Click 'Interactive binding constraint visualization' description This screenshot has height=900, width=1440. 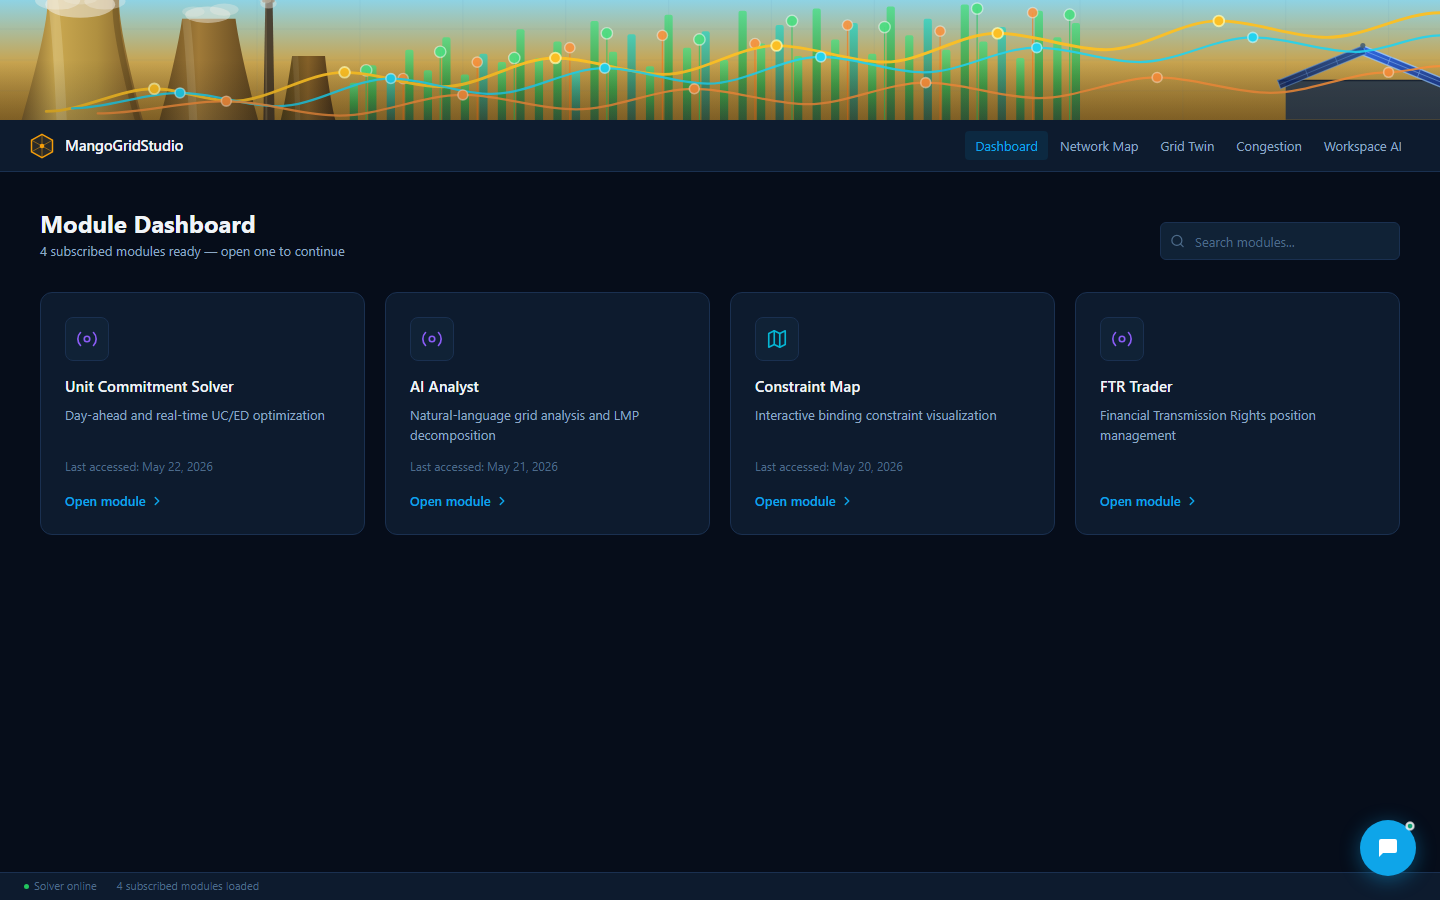(876, 415)
